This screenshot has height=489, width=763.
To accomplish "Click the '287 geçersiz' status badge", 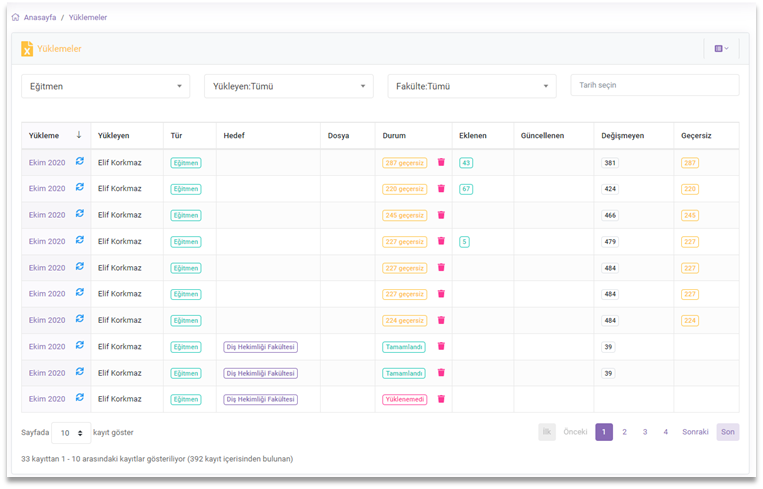I will click(x=404, y=163).
